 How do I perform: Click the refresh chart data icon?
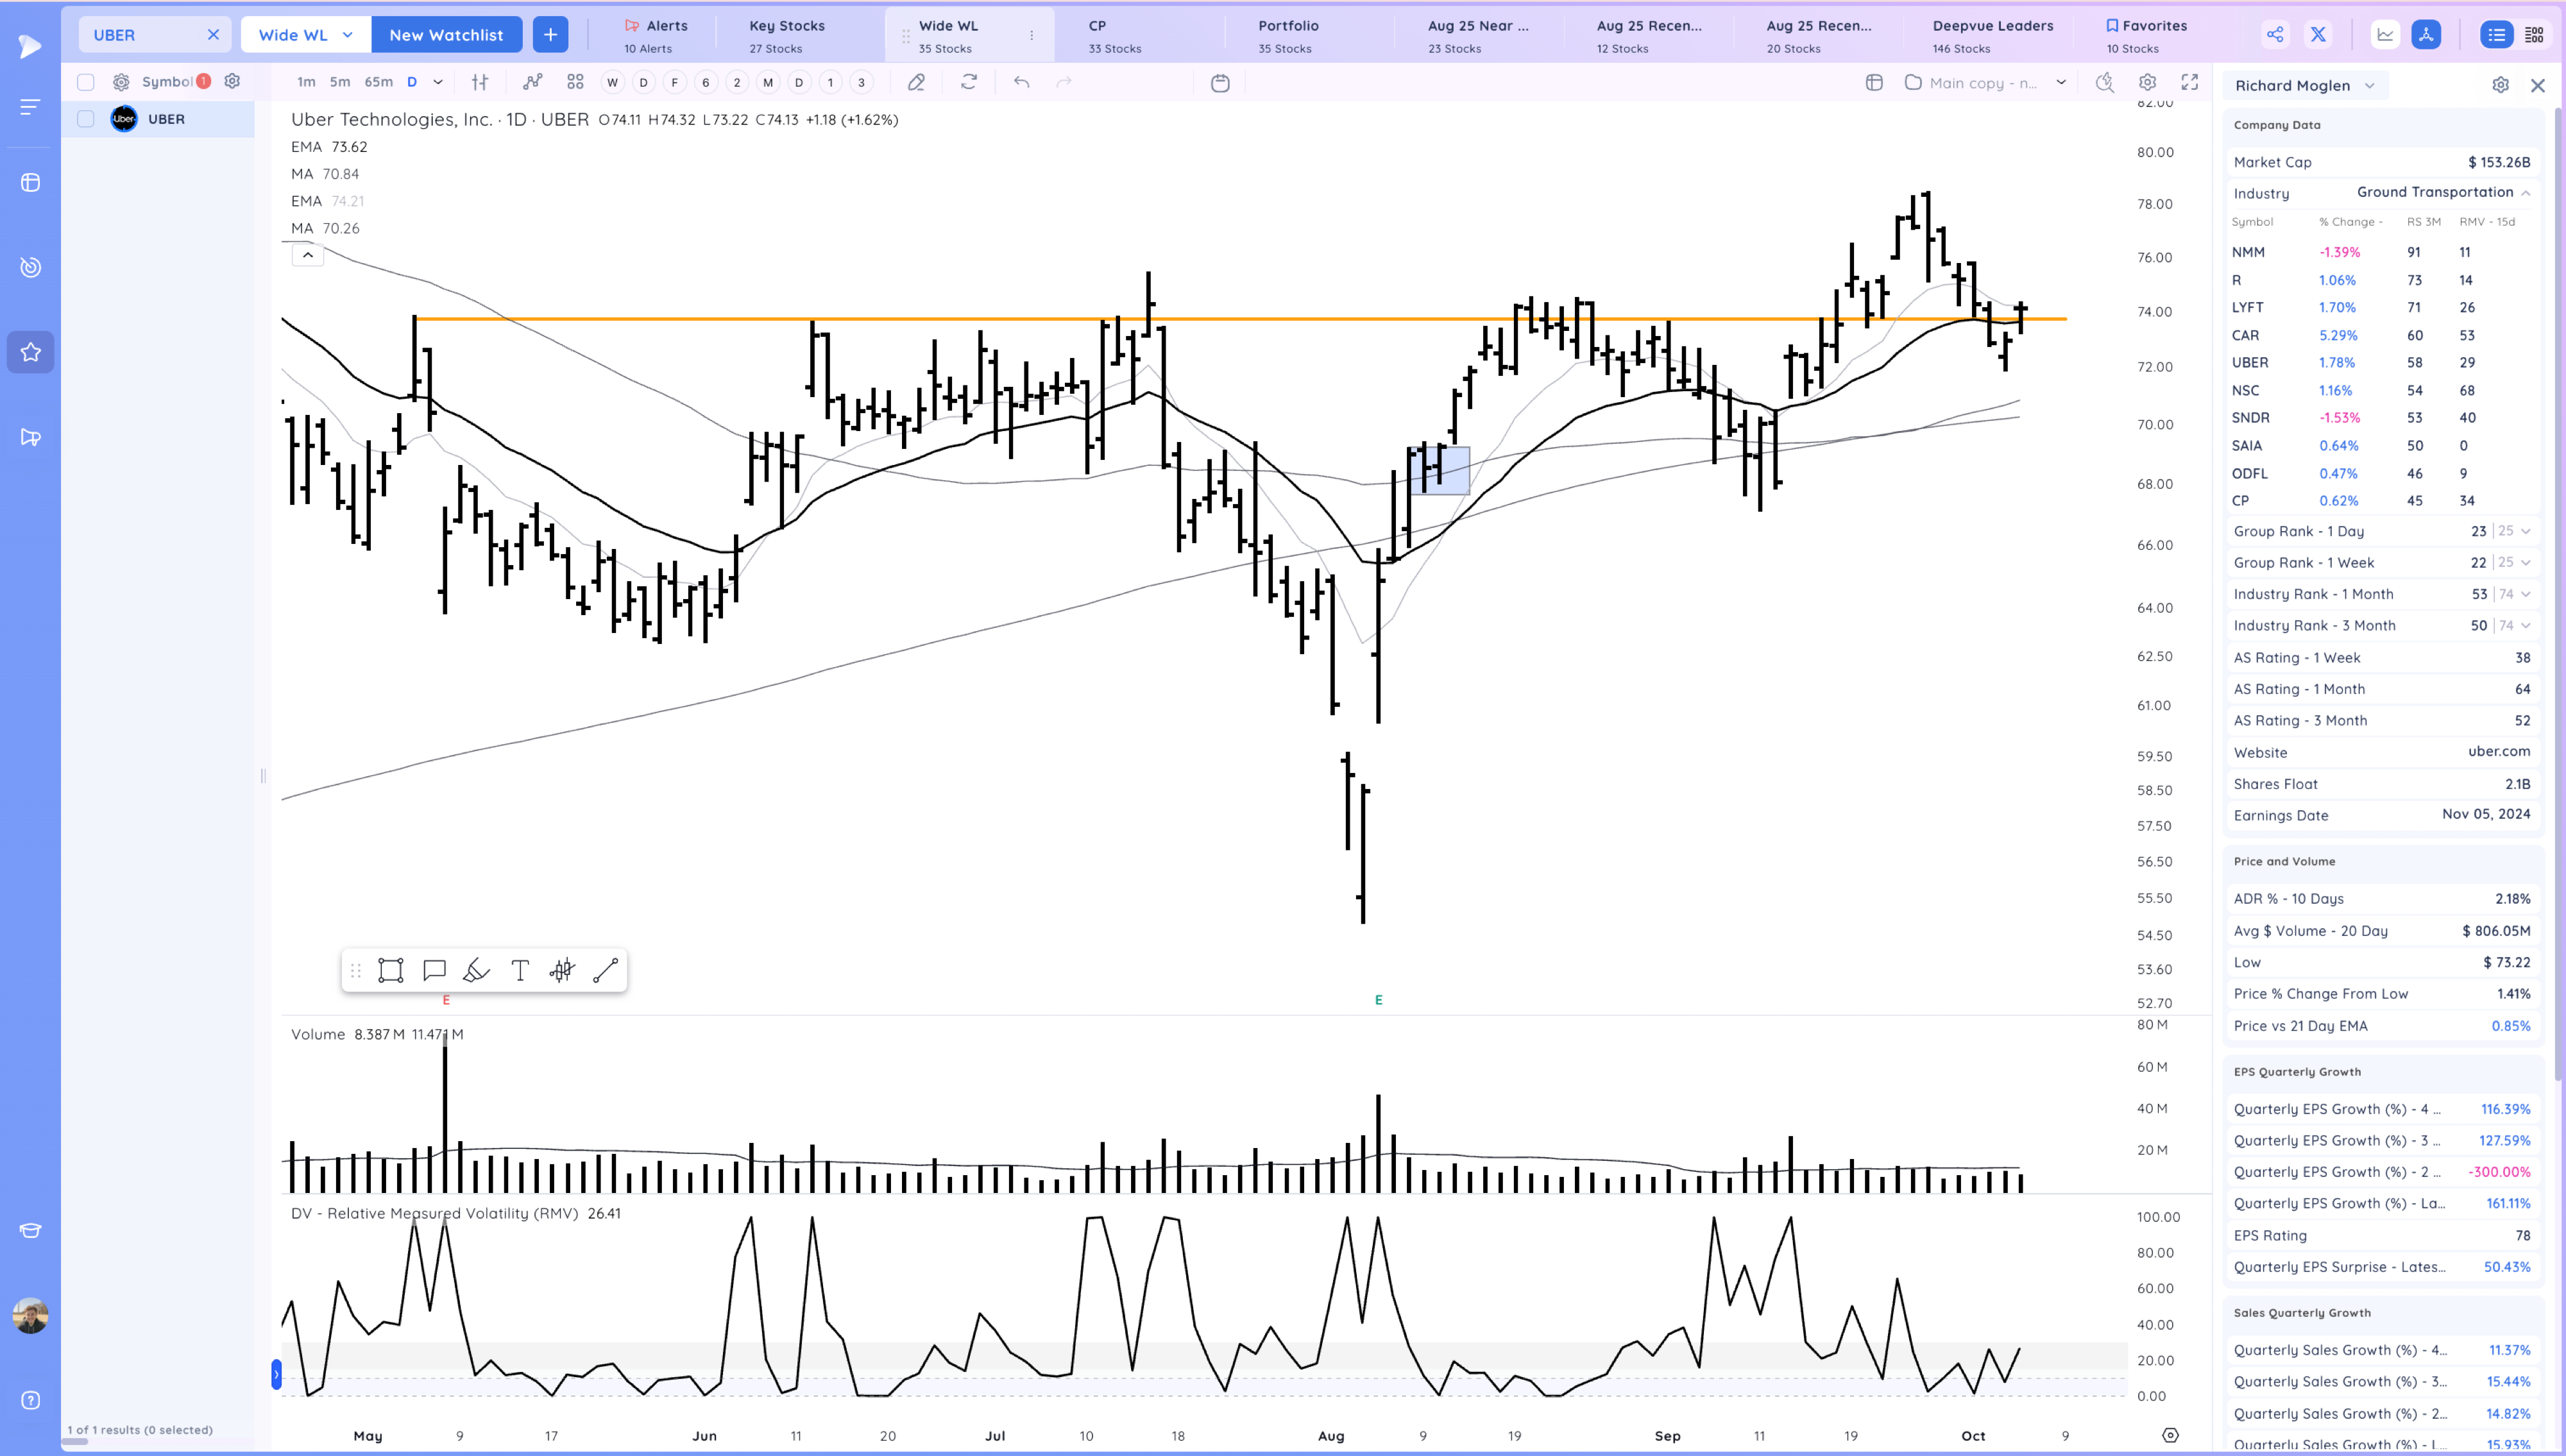(x=968, y=82)
